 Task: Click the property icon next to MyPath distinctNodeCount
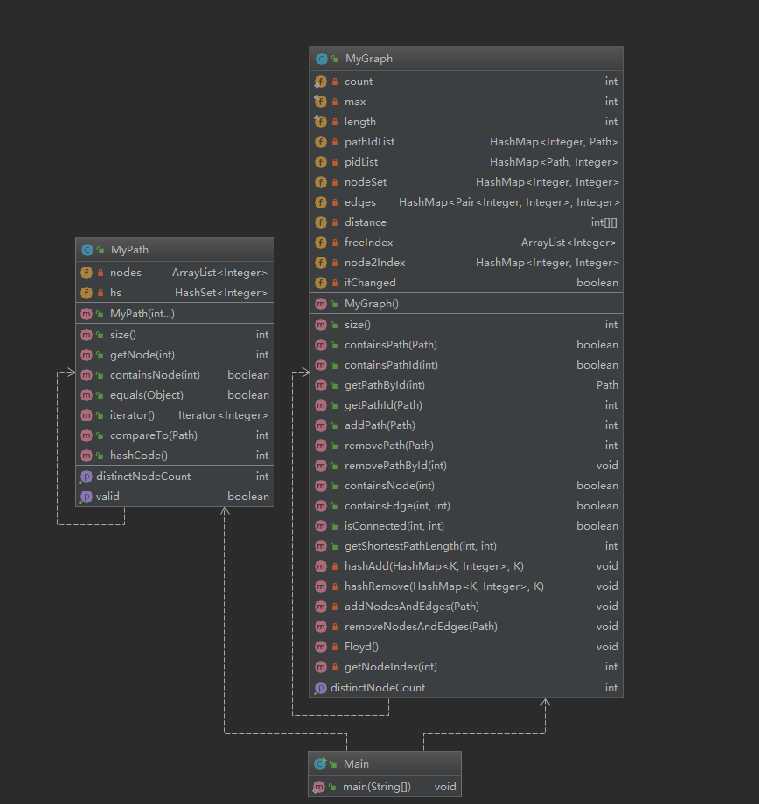[x=86, y=476]
